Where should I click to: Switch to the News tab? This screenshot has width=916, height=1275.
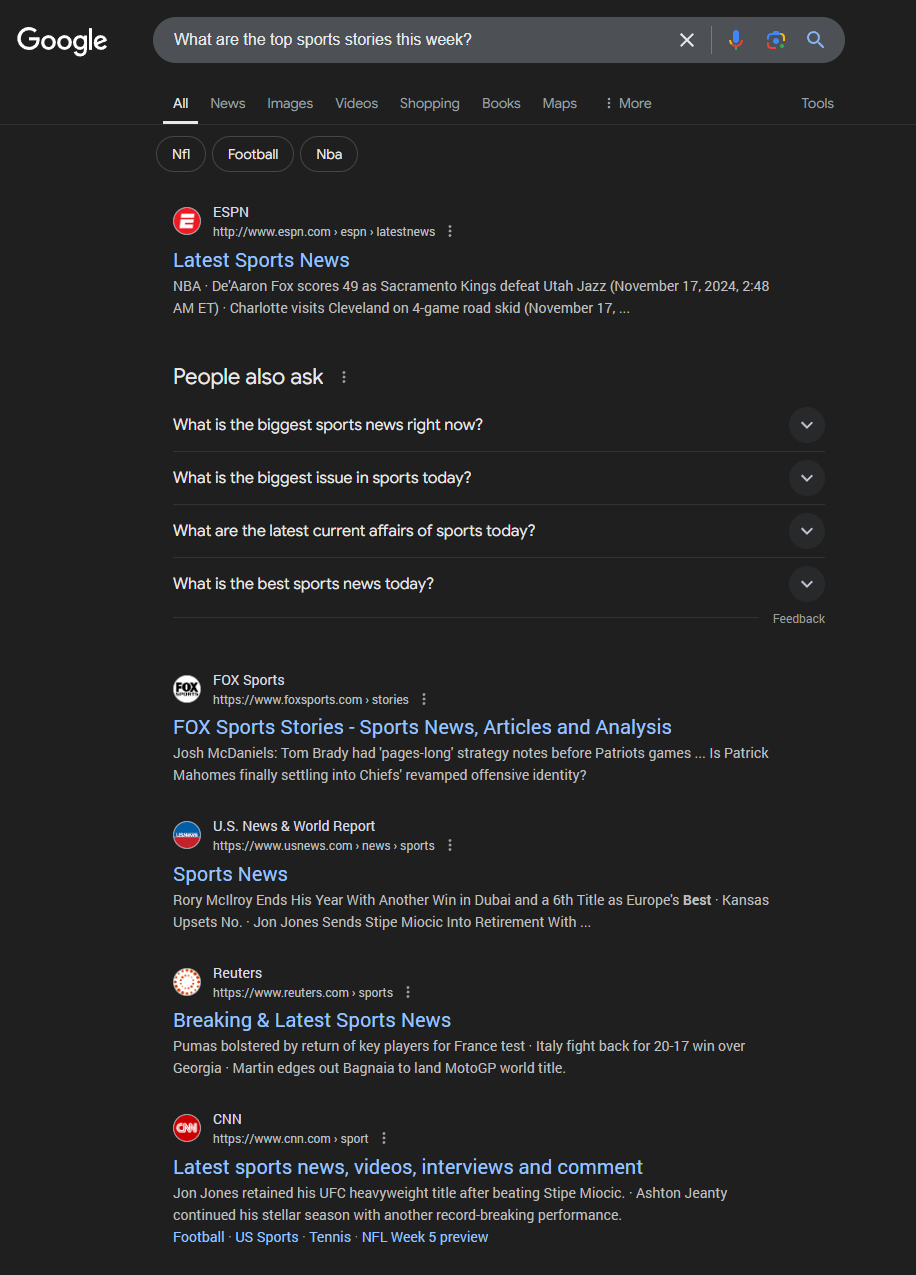[x=228, y=103]
